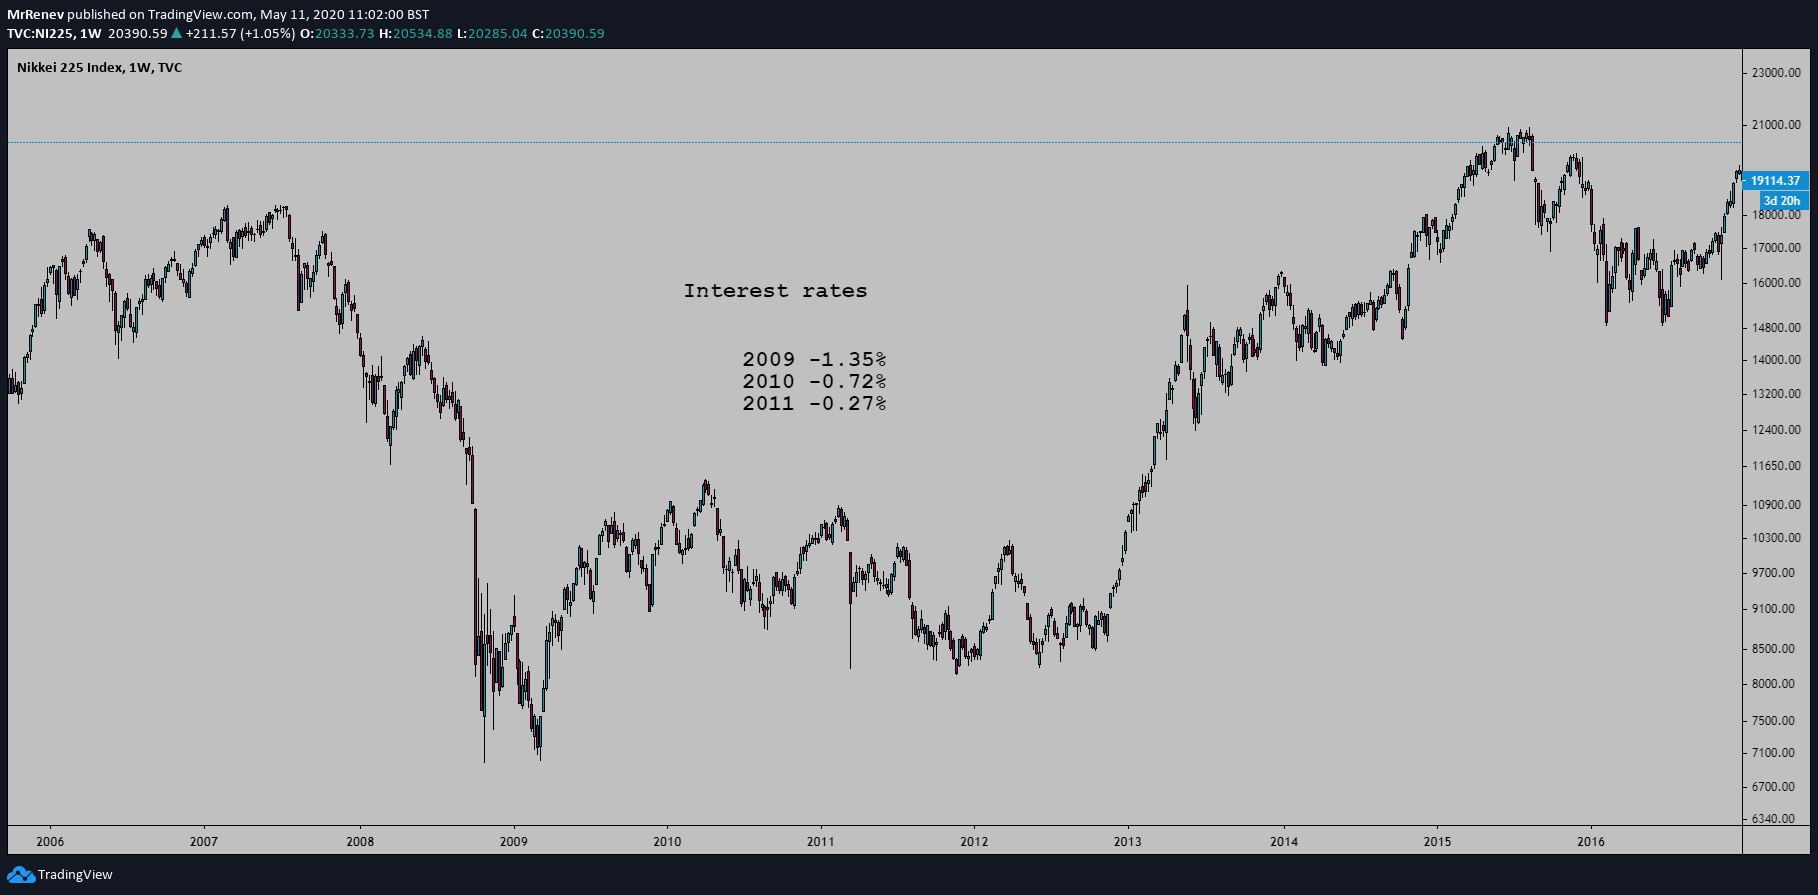Click the 2013 label on time axis
Image resolution: width=1818 pixels, height=895 pixels.
coord(1128,841)
